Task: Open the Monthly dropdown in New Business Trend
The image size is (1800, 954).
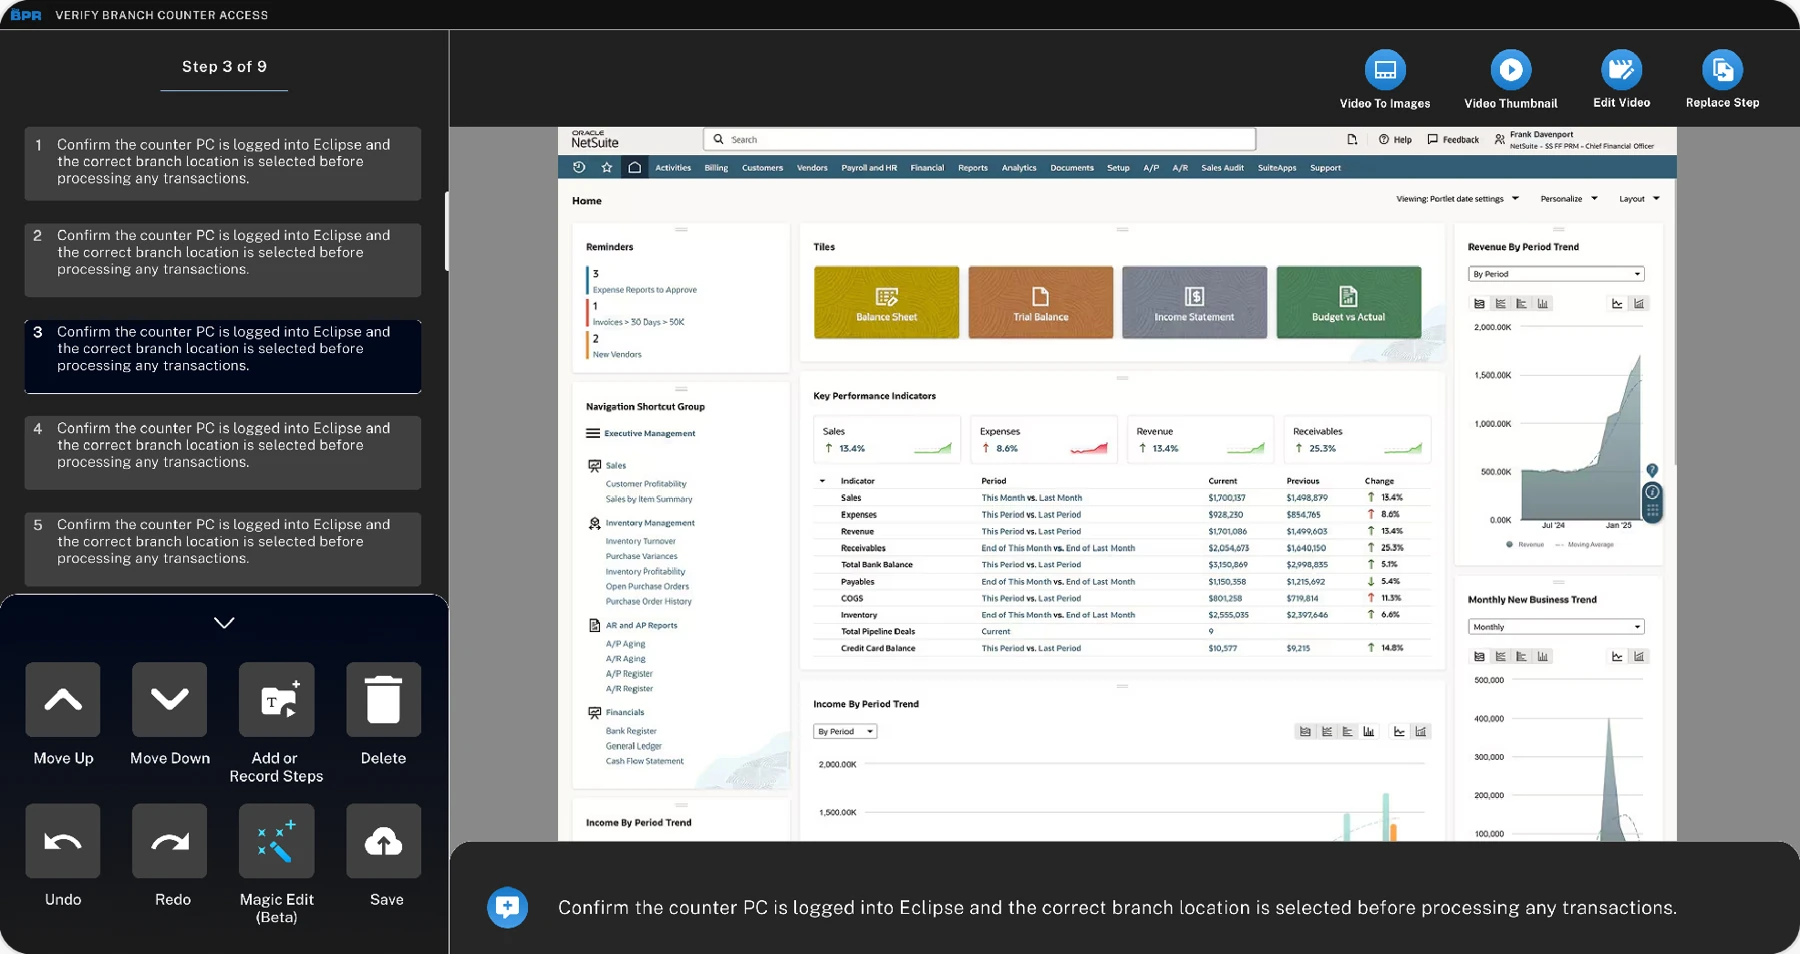Action: coord(1556,627)
